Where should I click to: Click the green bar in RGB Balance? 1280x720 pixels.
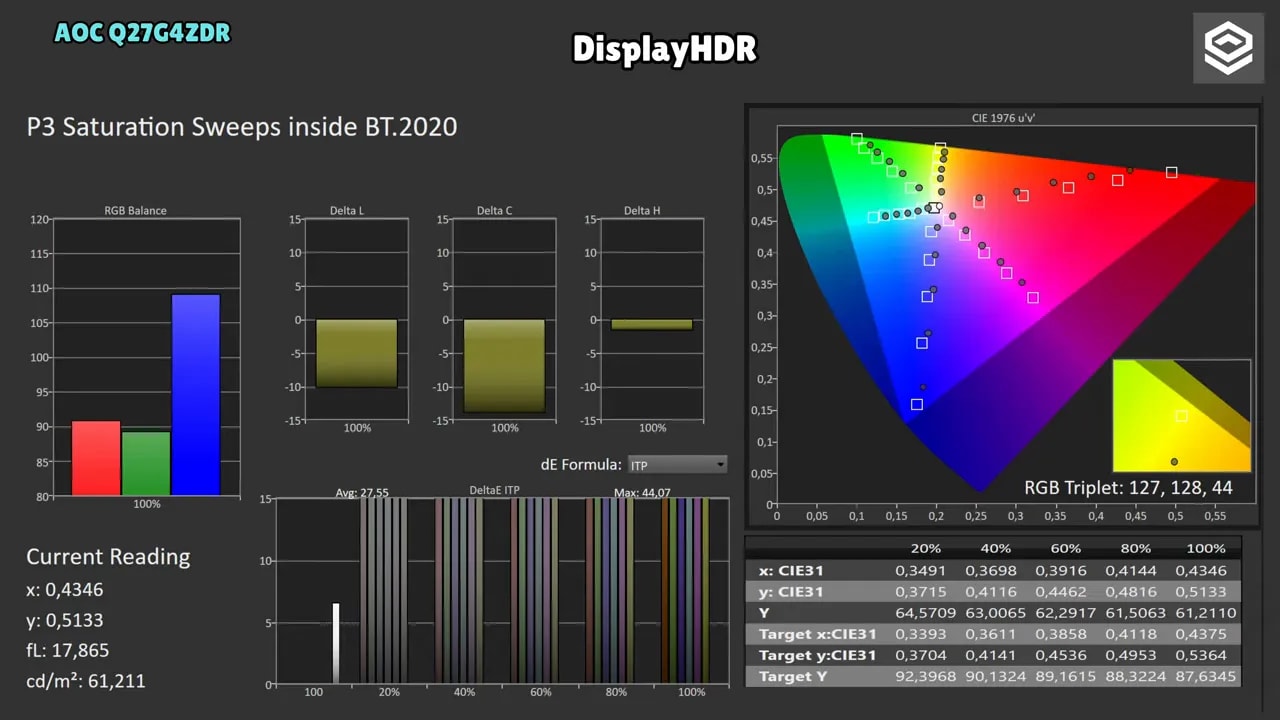pyautogui.click(x=146, y=463)
